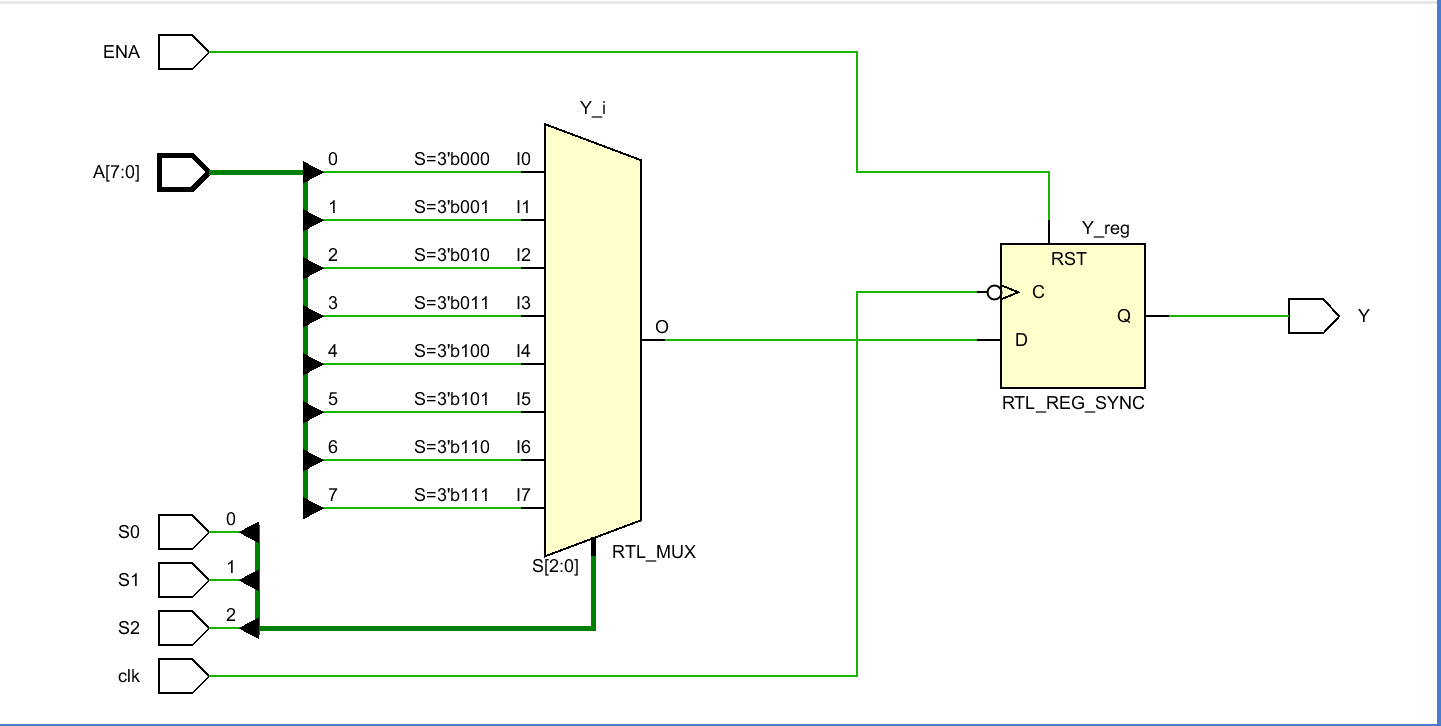Select the S=3'b111 net label
Image resolution: width=1441 pixels, height=726 pixels.
coord(452,494)
